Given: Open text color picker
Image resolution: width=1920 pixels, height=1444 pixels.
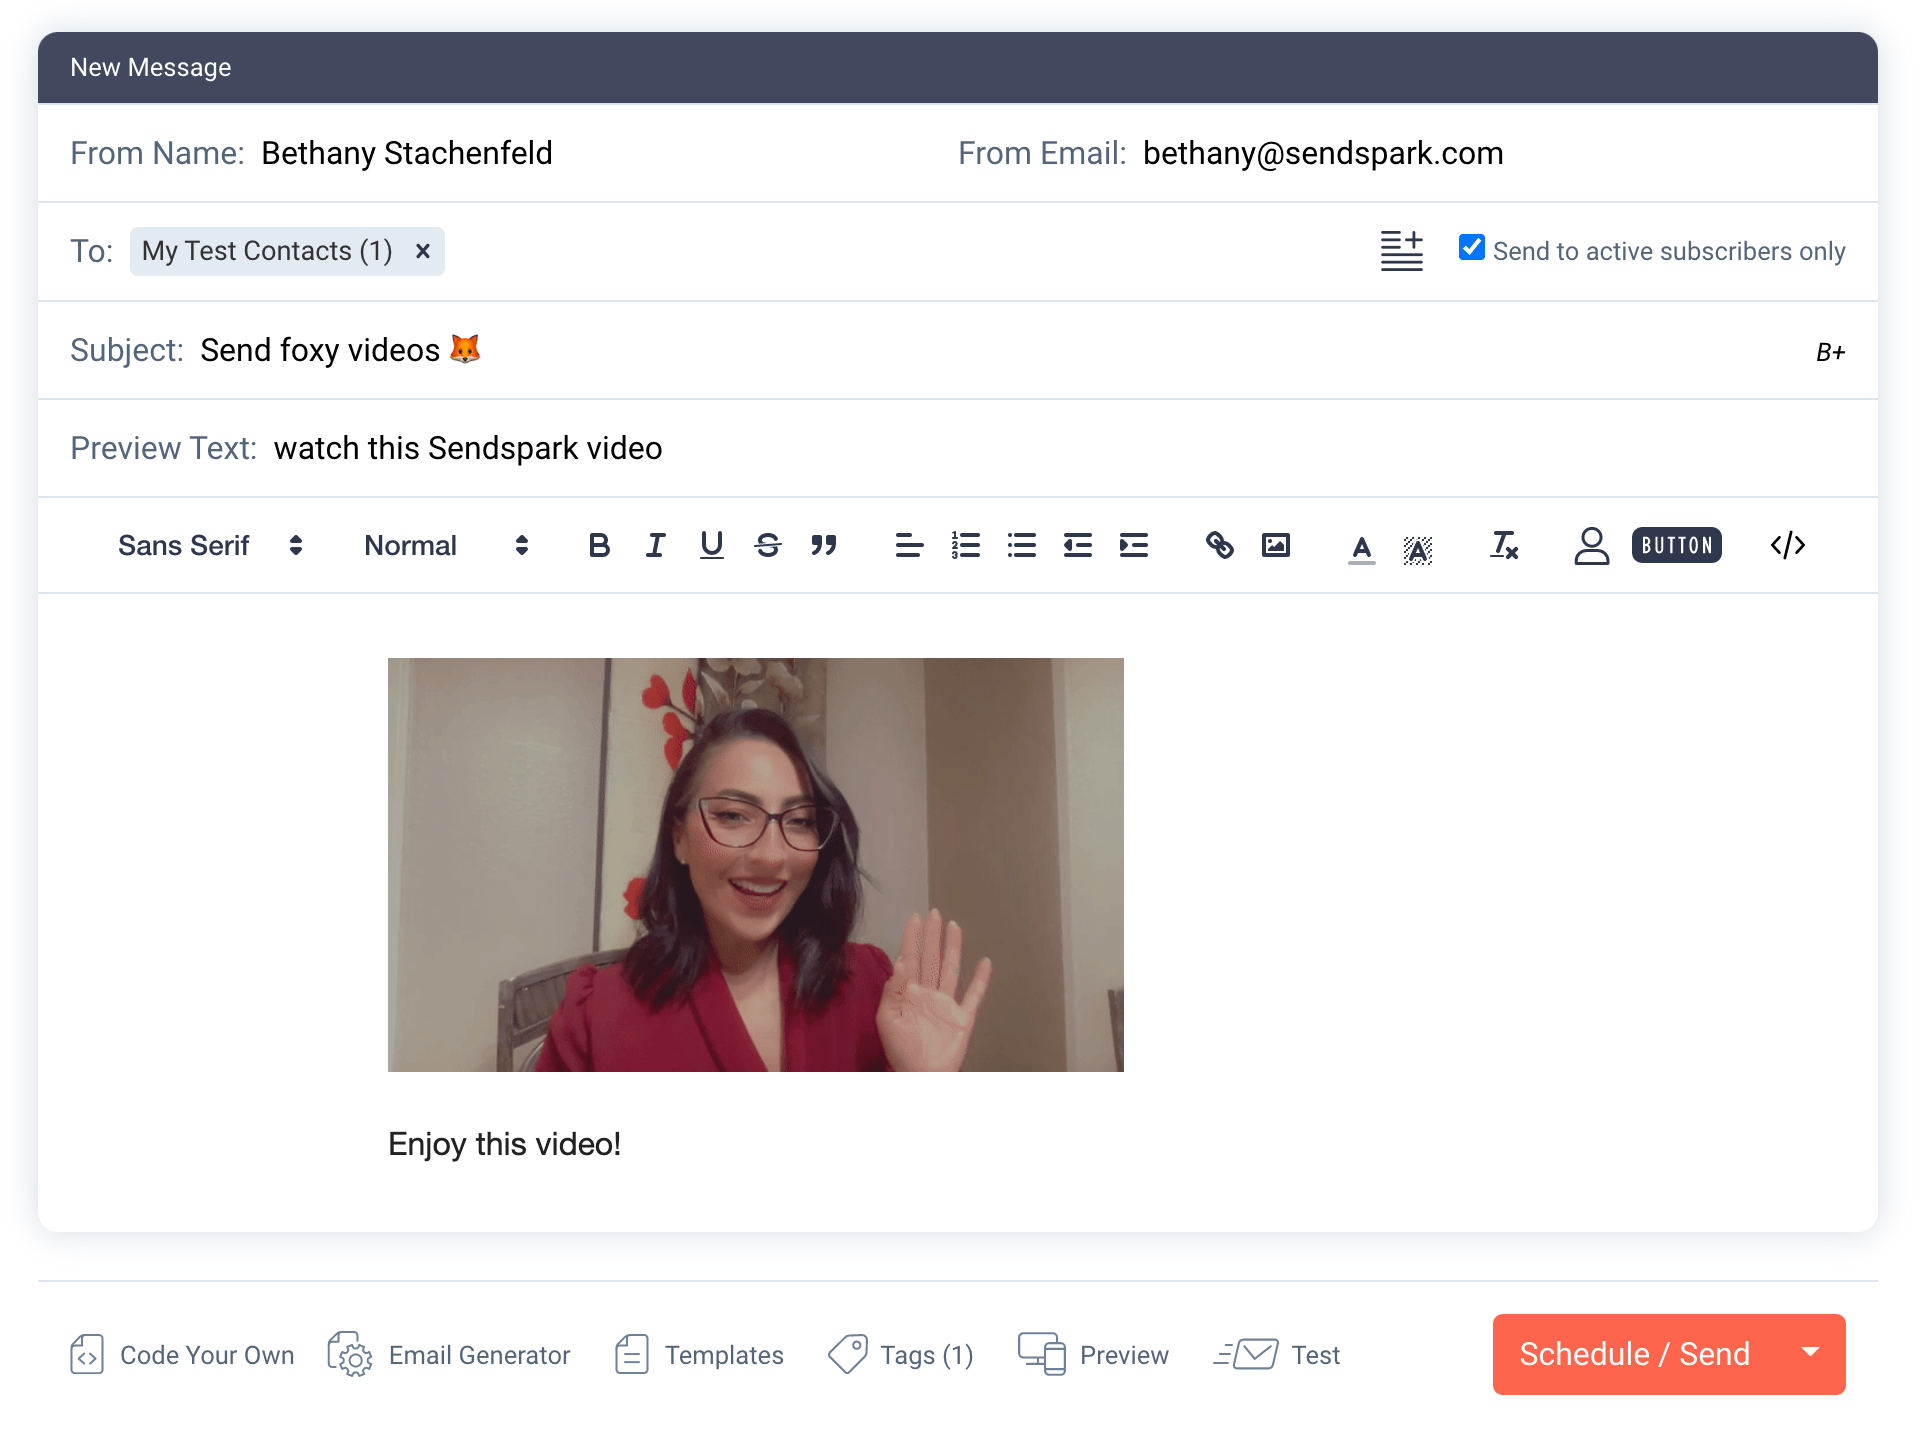Looking at the screenshot, I should (1361, 548).
